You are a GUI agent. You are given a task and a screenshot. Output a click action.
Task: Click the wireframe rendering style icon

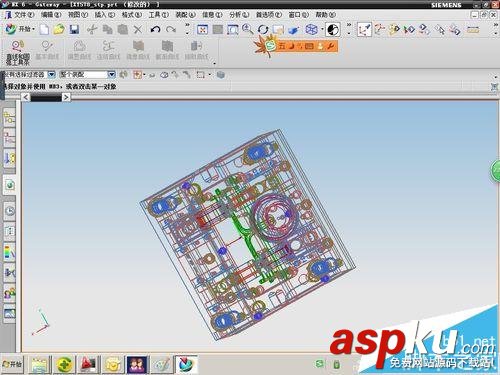click(x=311, y=30)
